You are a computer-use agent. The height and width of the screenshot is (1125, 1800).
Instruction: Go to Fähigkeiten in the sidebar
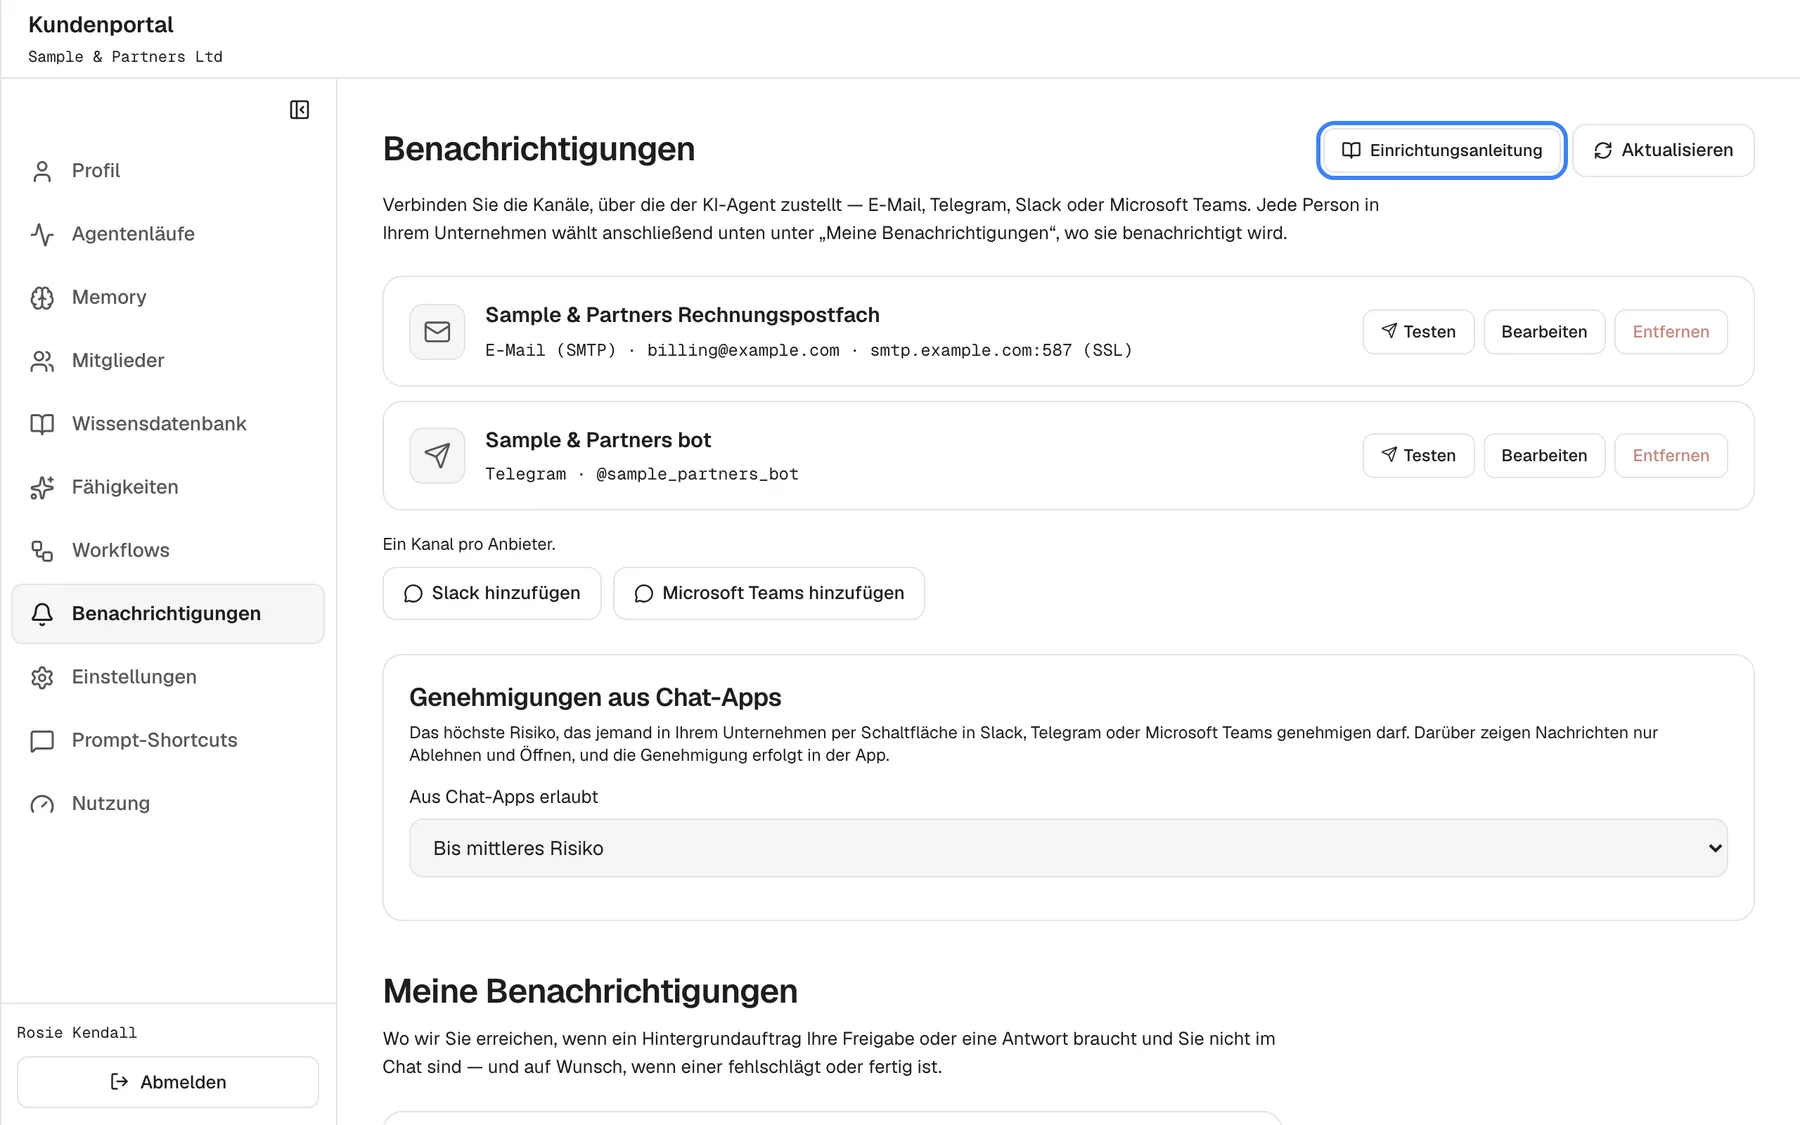click(168, 487)
